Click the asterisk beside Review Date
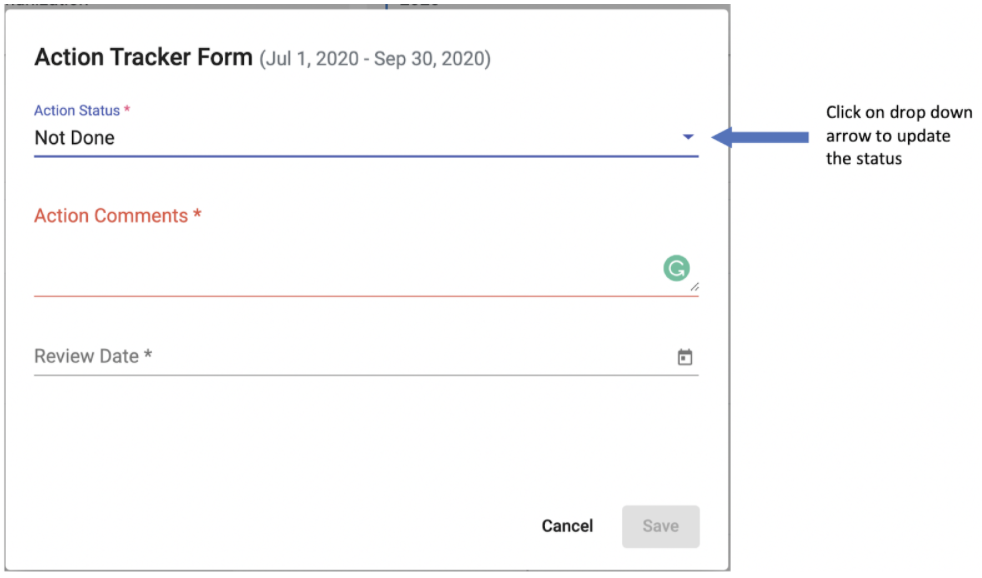 pos(148,354)
